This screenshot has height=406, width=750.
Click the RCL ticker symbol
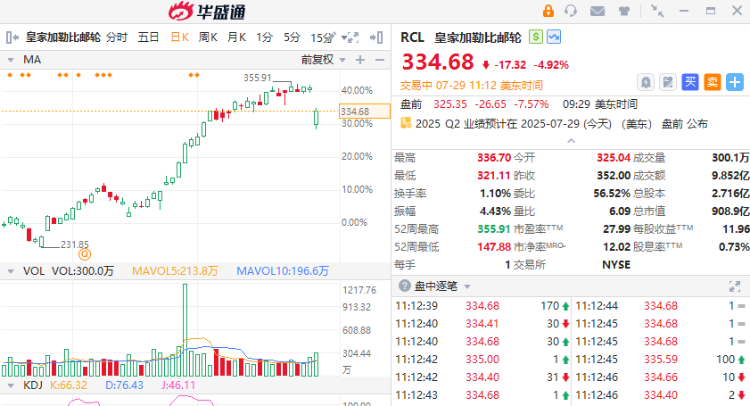[412, 37]
